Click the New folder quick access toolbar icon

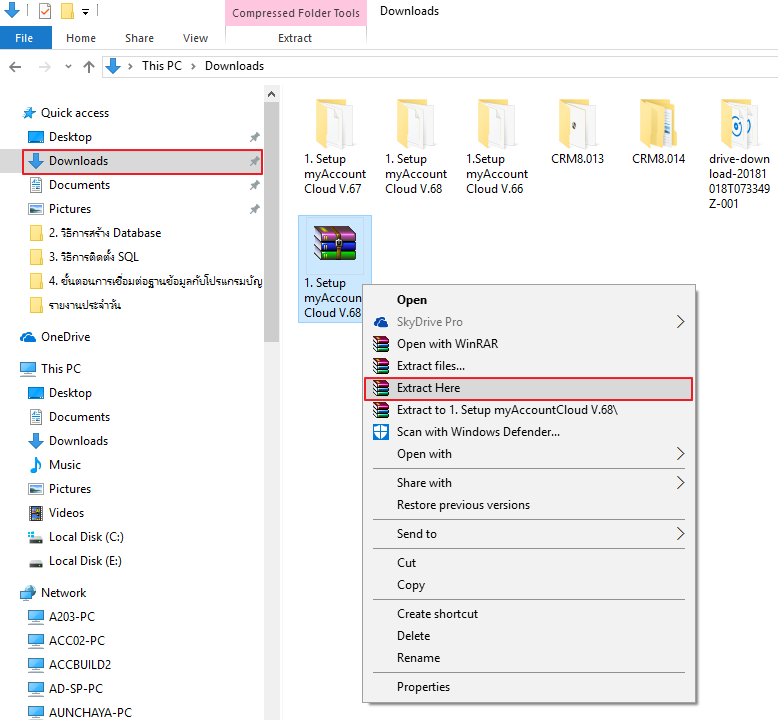tap(67, 10)
